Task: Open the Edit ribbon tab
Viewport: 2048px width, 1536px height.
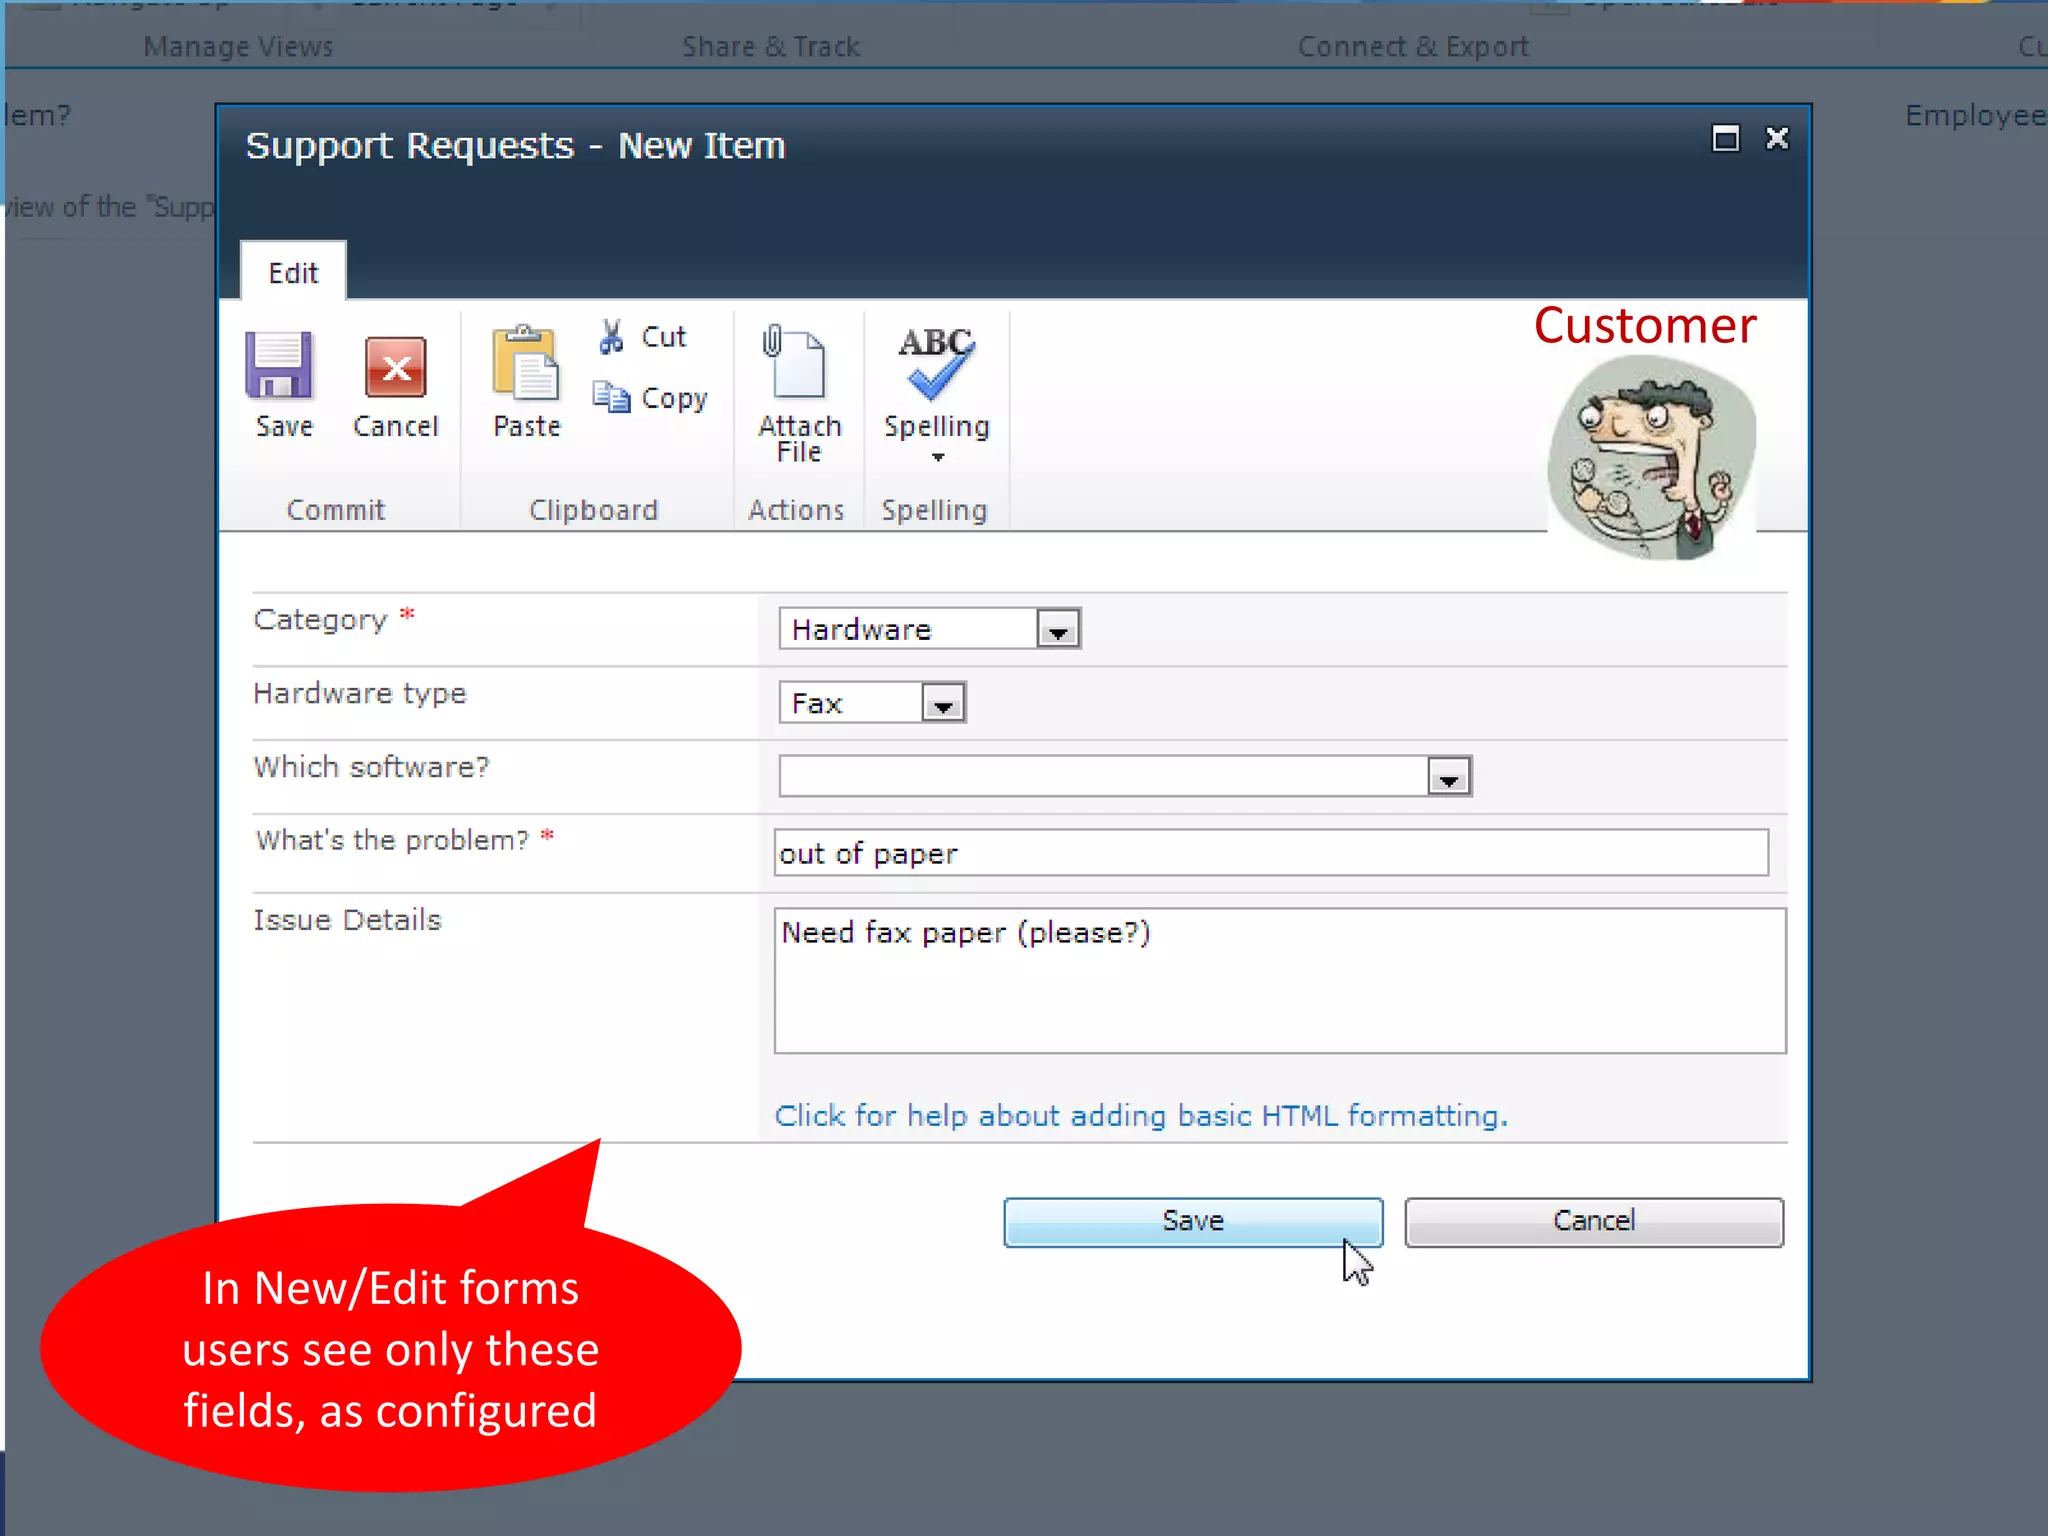Action: [293, 273]
